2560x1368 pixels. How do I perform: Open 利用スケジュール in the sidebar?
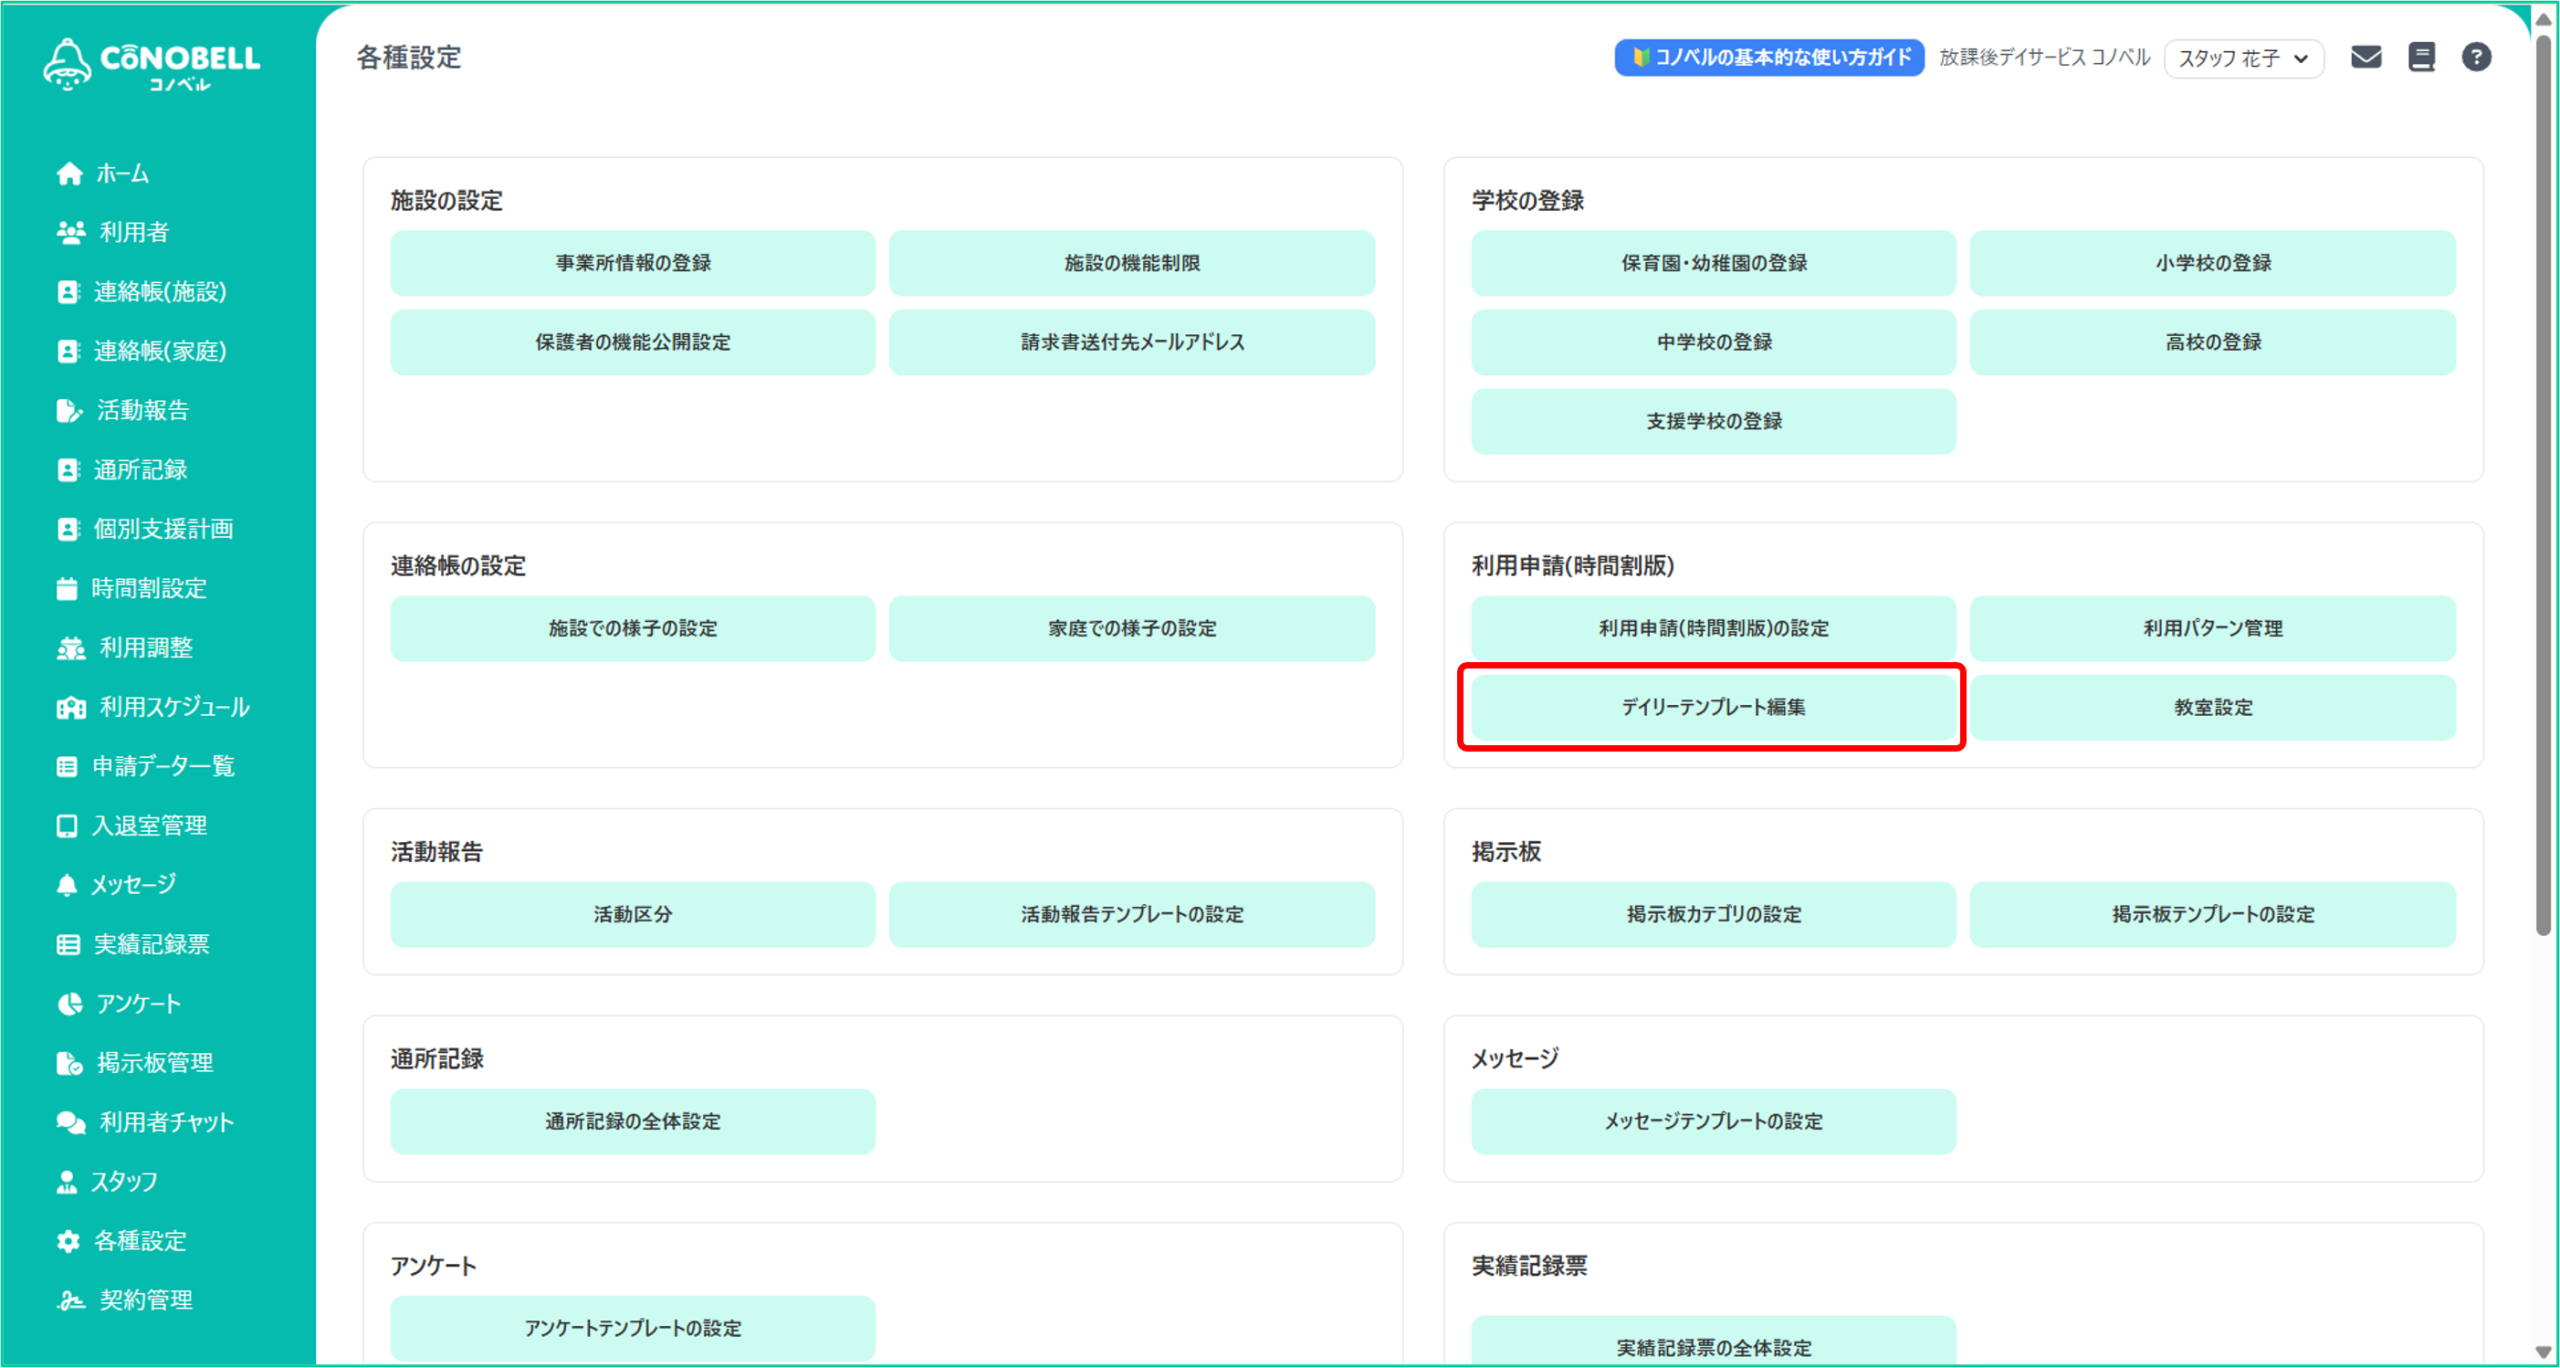point(174,707)
